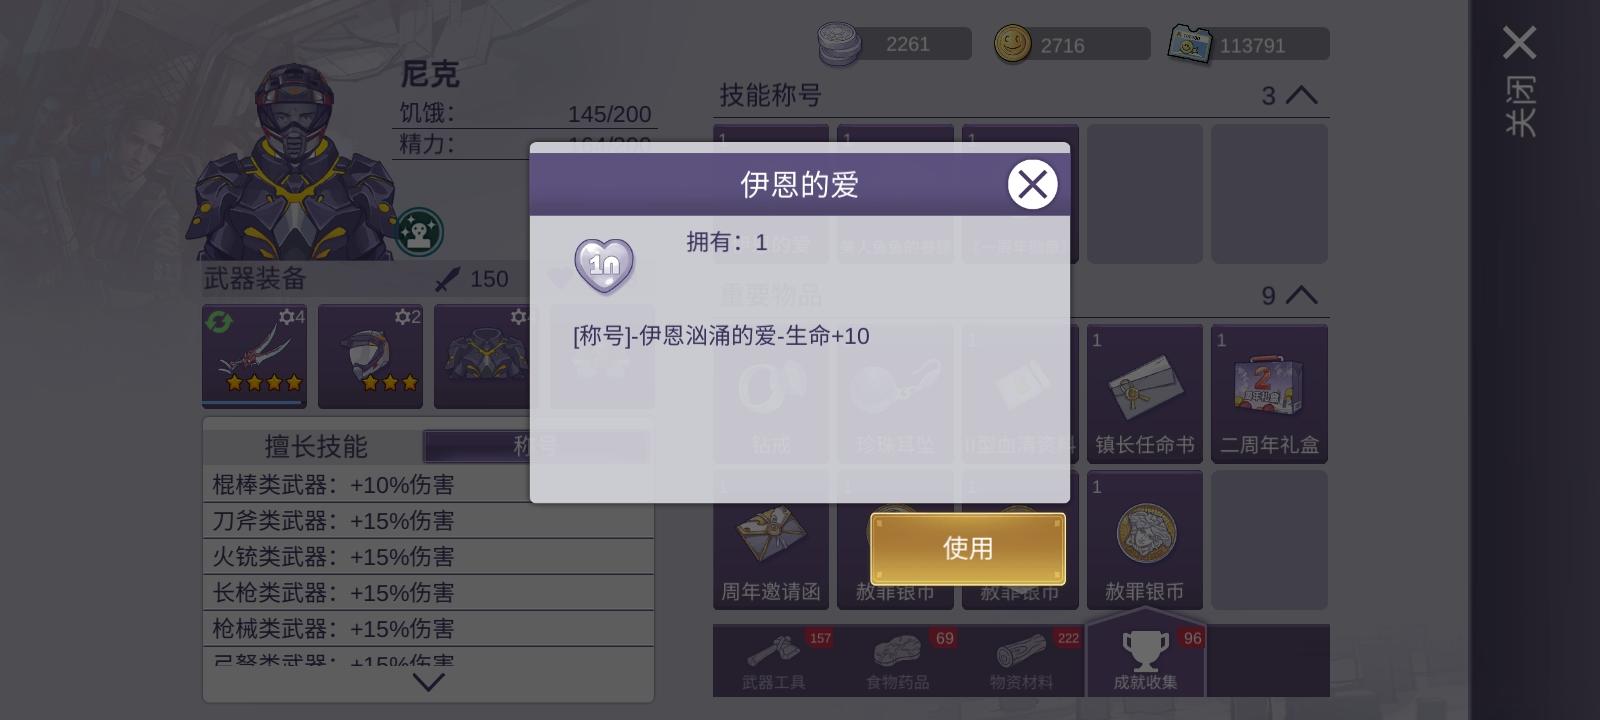This screenshot has width=1600, height=720.
Task: Collapse the 重要物品 section with count 9
Action: pos(1301,295)
